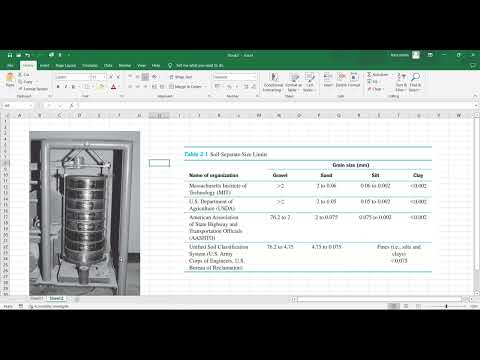Switch to the Data tab

coord(108,66)
